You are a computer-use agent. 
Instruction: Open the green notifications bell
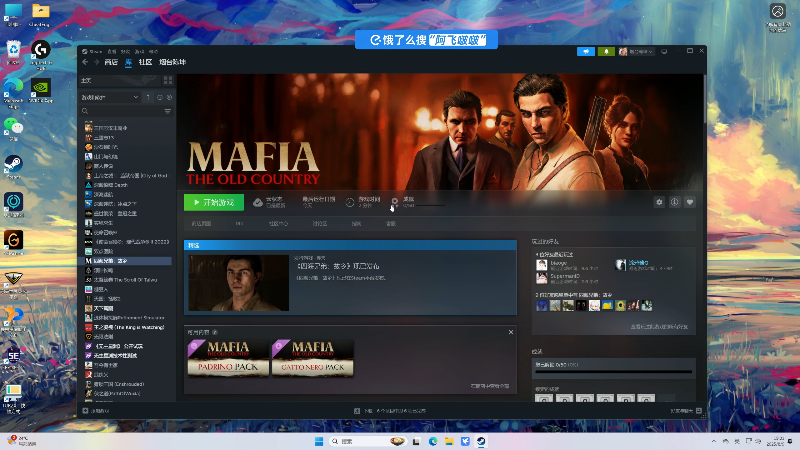tap(606, 52)
